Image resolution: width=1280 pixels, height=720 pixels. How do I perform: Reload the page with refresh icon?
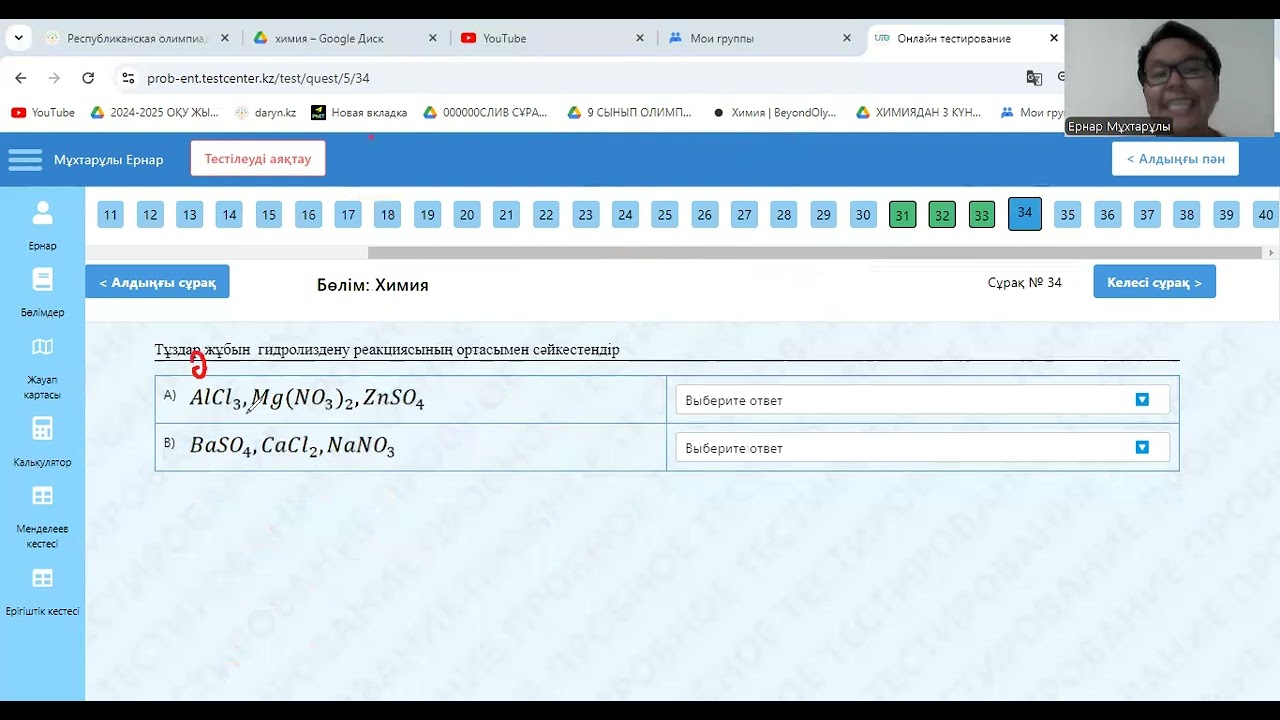tap(88, 78)
